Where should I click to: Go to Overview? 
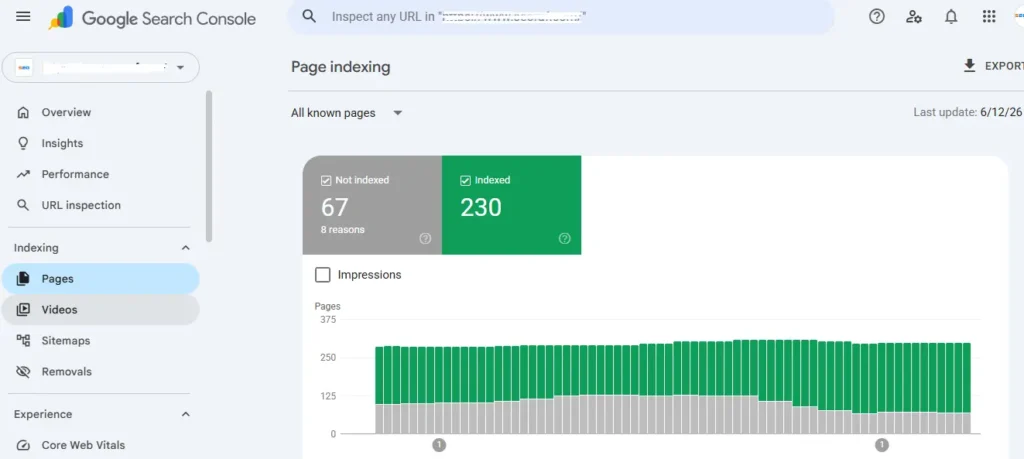tap(101, 112)
